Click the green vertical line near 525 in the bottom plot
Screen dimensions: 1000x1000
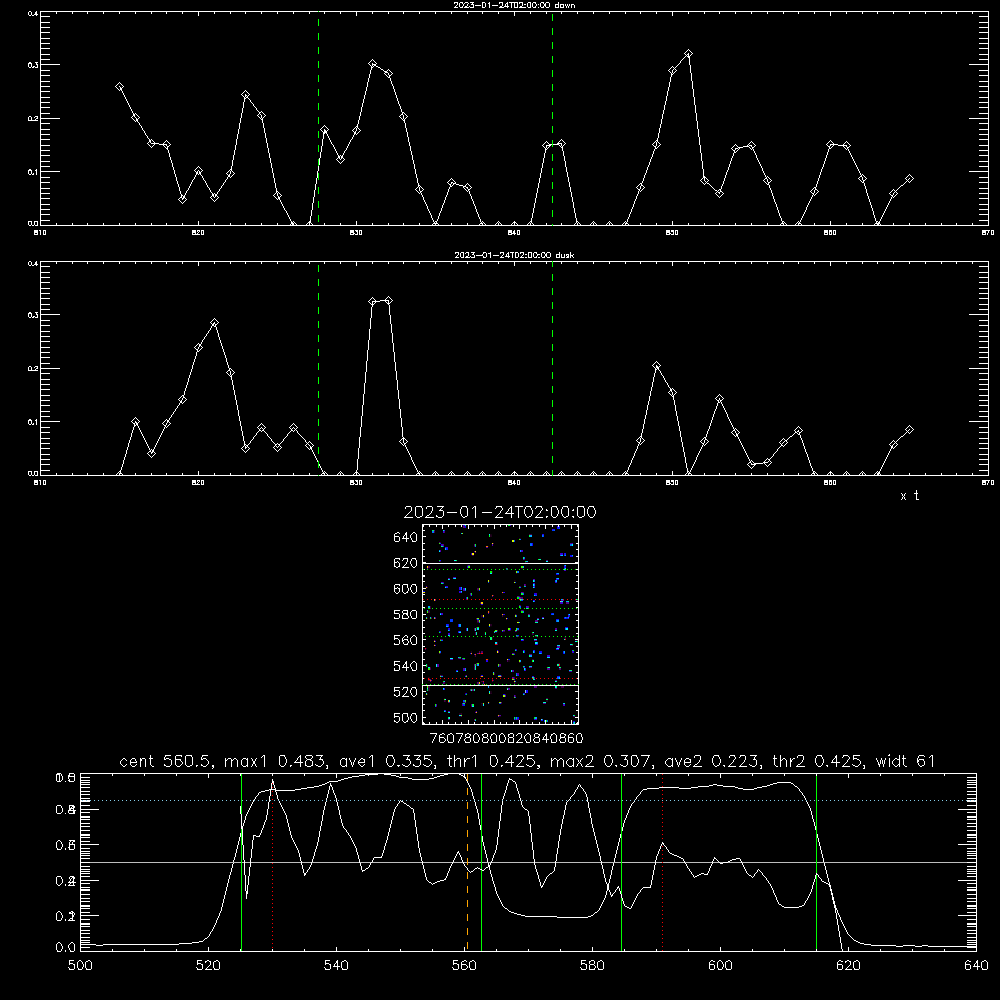(x=241, y=862)
